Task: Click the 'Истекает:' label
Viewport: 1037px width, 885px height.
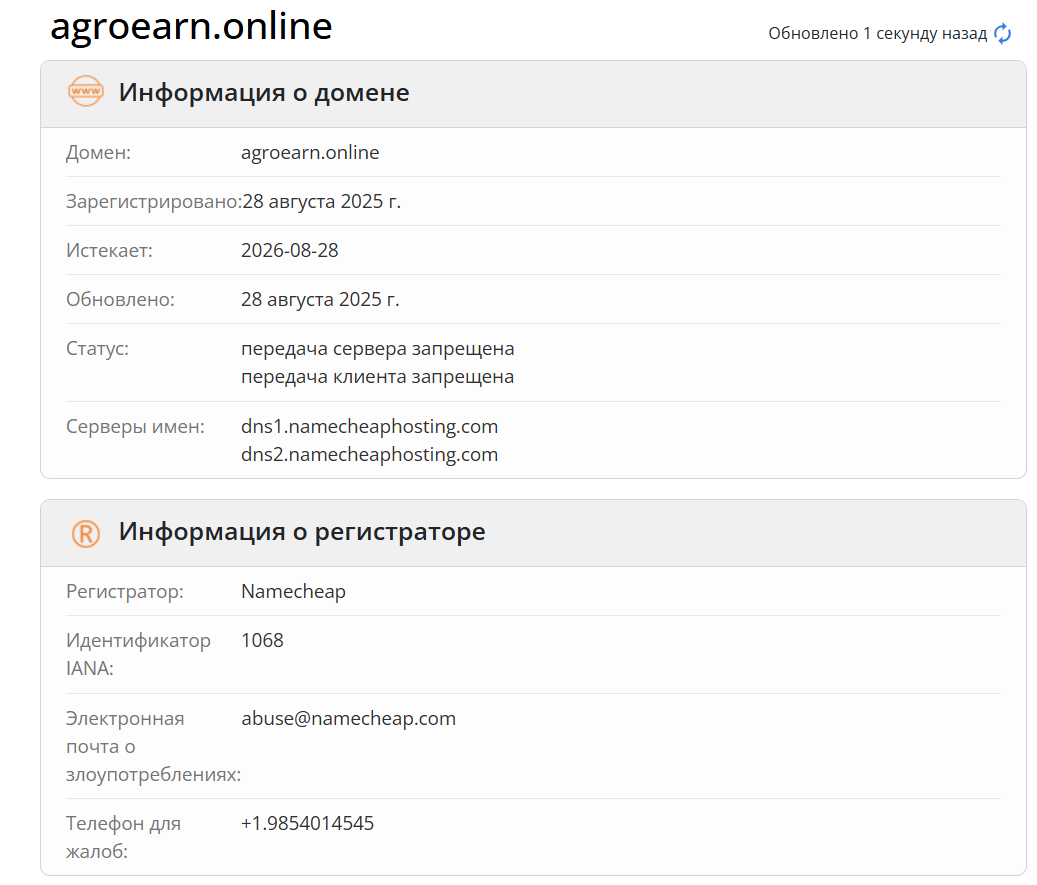Action: (x=109, y=251)
